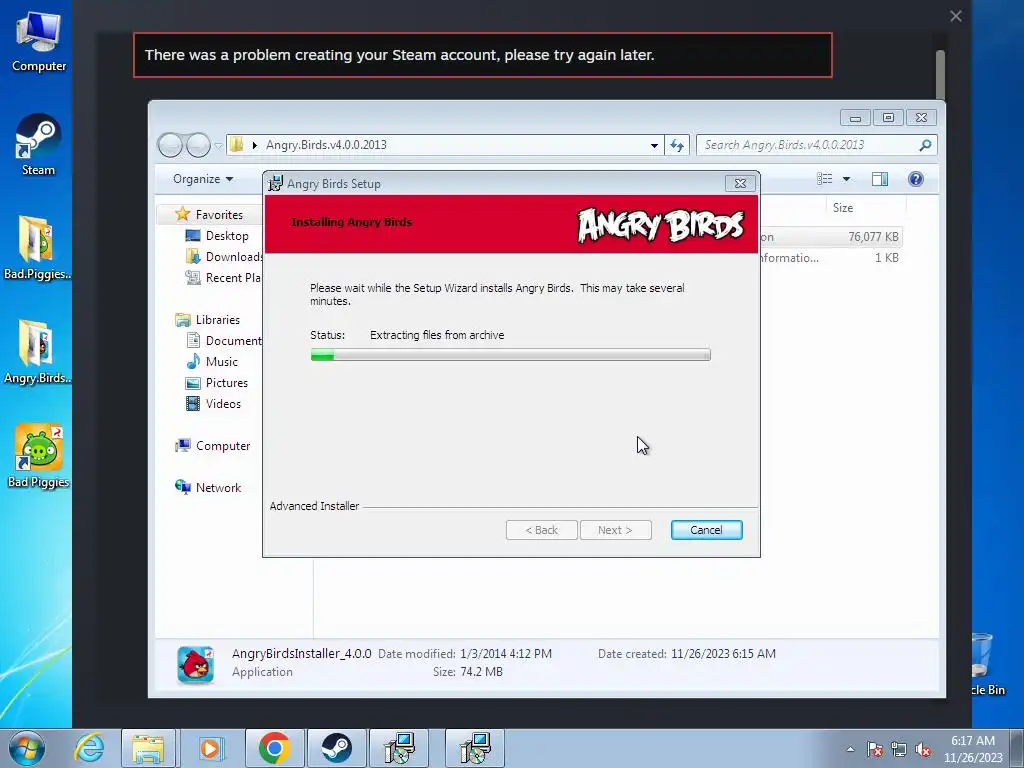The image size is (1024, 768).
Task: Click the Explorer Forward navigation button
Action: click(x=198, y=145)
